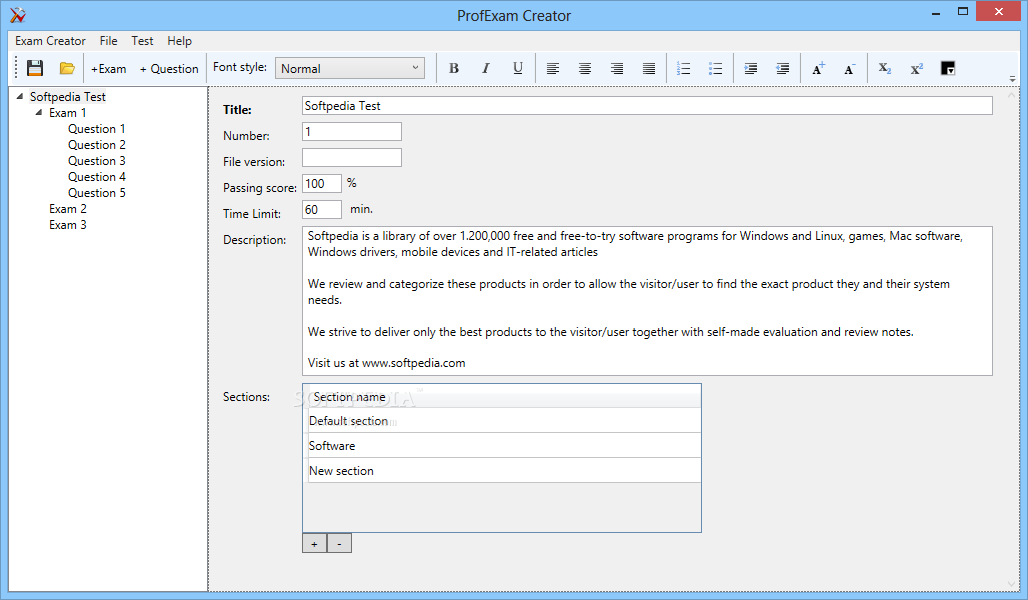
Task: Apply subscript formatting
Action: pyautogui.click(x=884, y=68)
